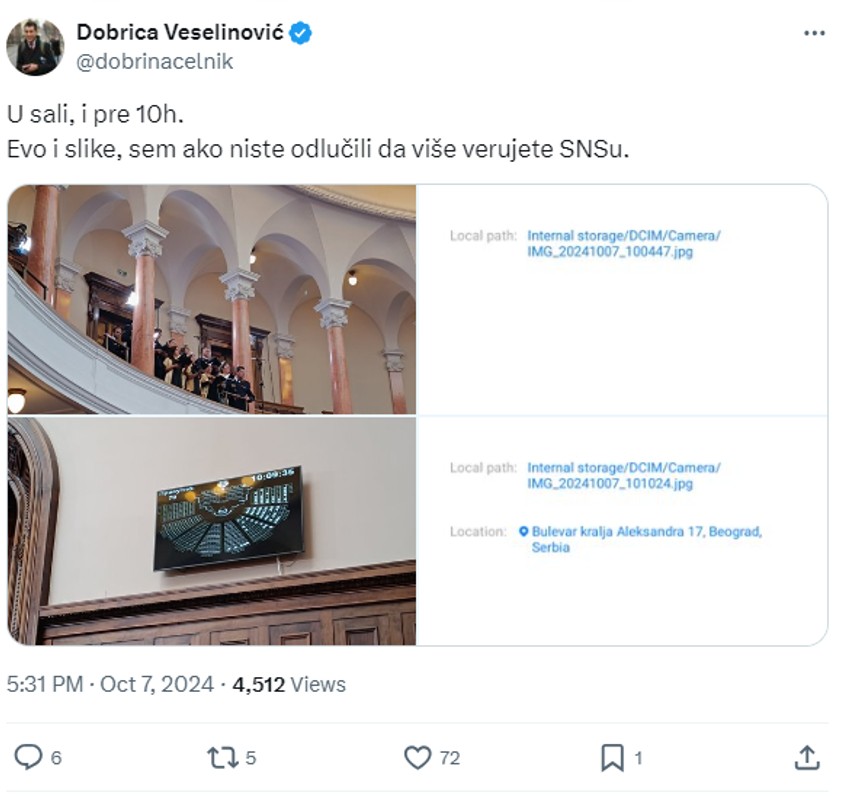The height and width of the screenshot is (806, 850).
Task: Open the balcony choir photo
Action: 212,299
